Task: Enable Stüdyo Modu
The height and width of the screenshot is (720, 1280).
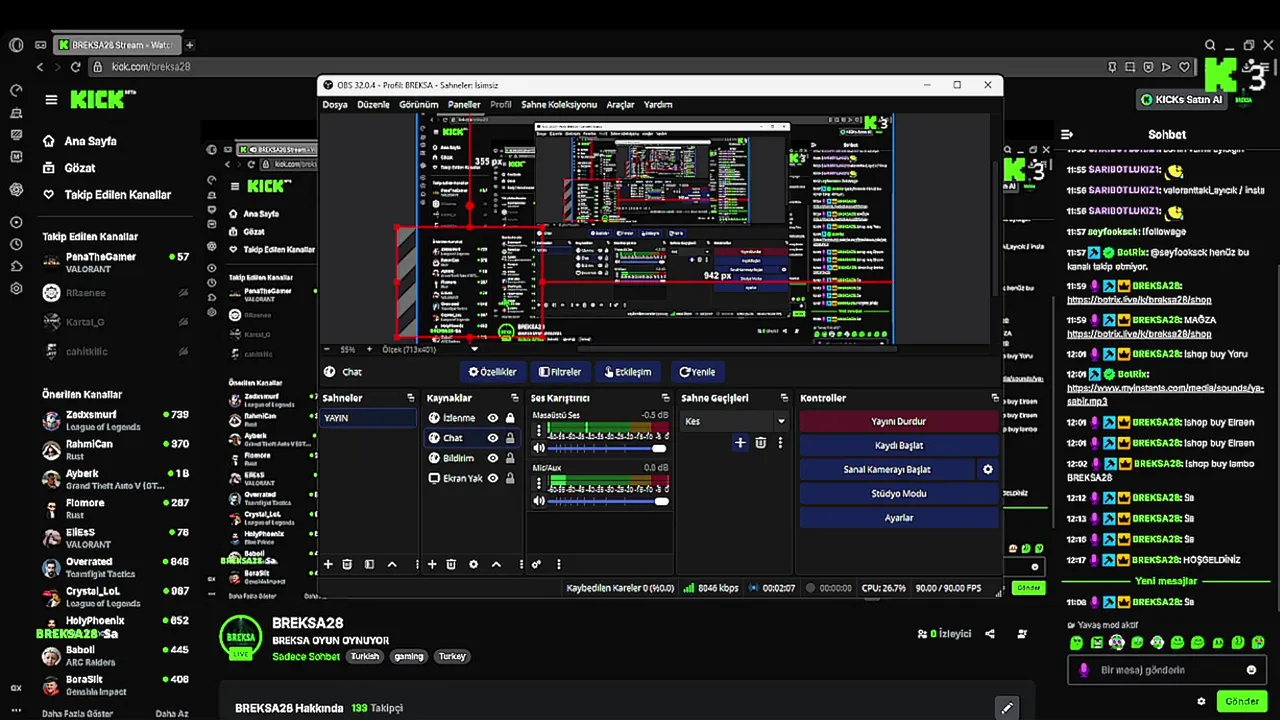Action: 899,494
